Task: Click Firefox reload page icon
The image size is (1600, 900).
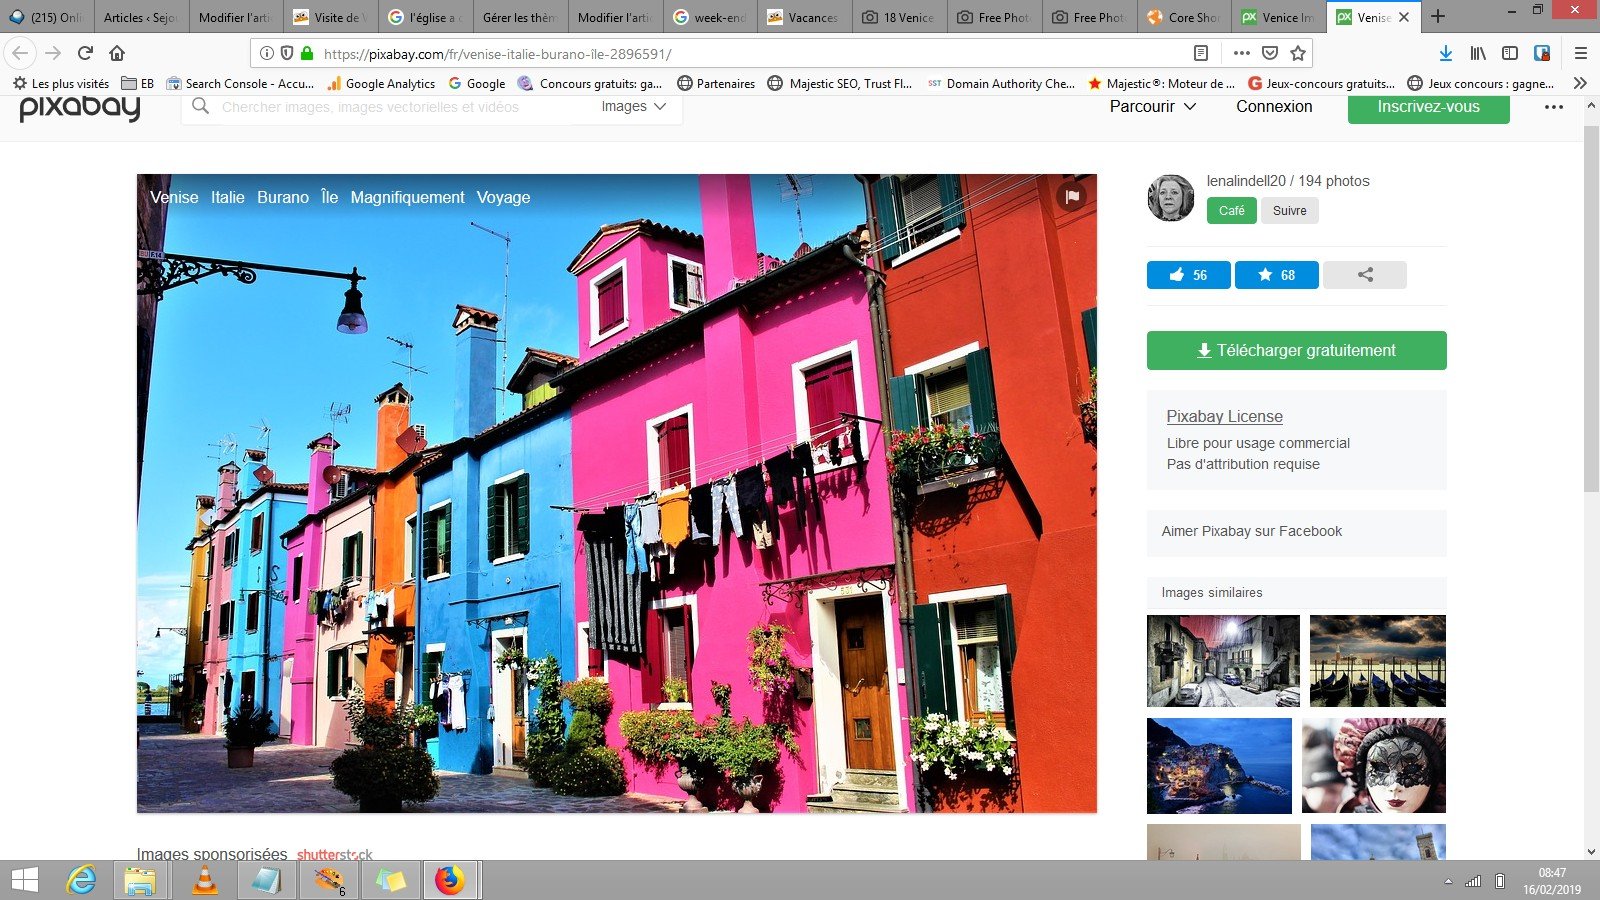Action: tap(85, 53)
